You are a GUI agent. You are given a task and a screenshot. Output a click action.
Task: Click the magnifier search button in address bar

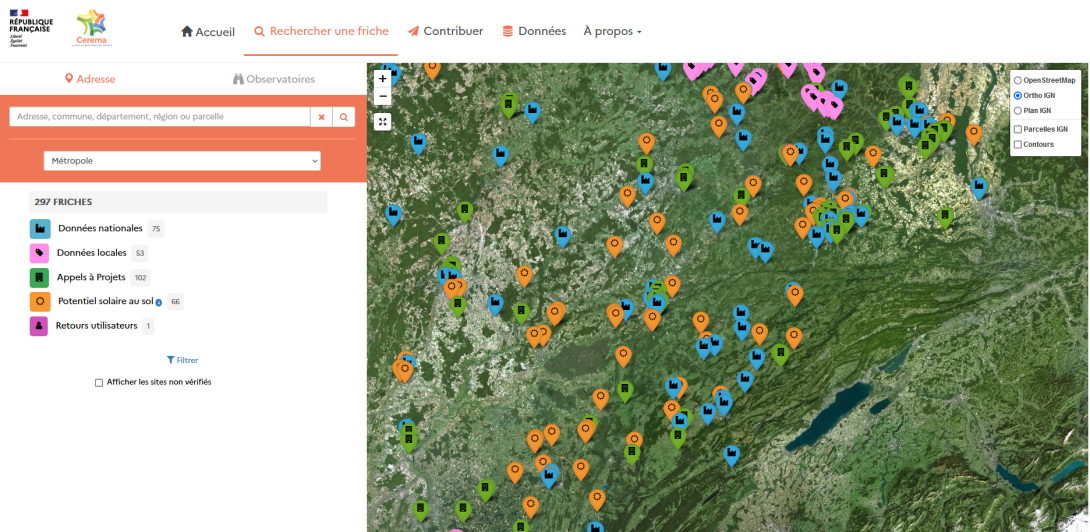point(344,117)
